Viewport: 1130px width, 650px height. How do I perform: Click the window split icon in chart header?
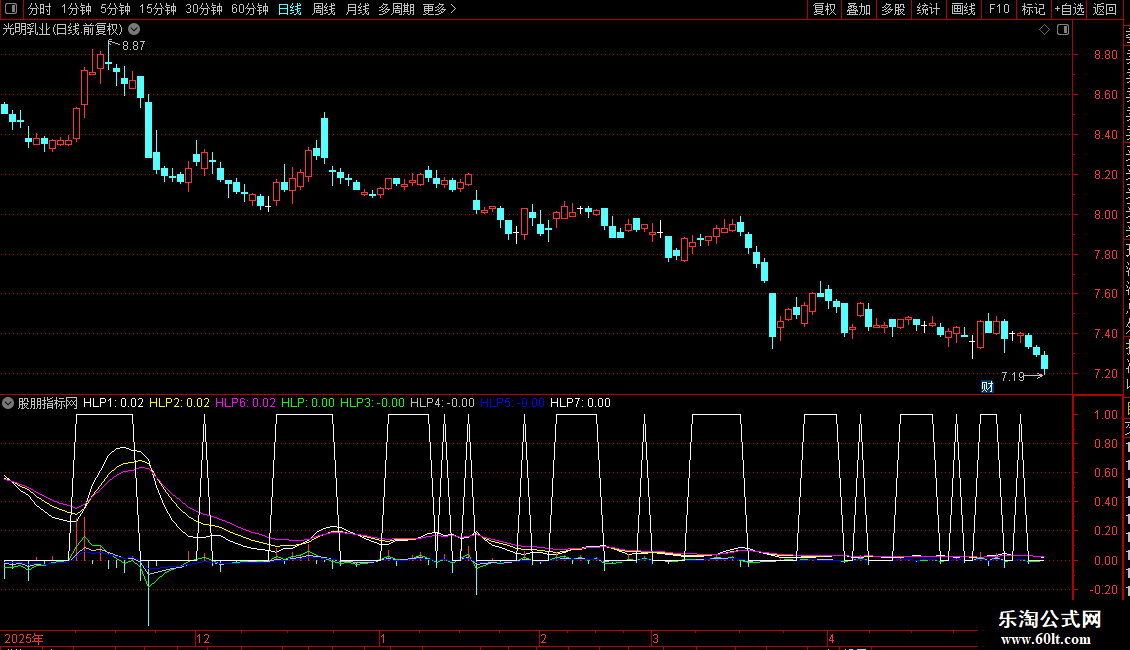point(1063,30)
